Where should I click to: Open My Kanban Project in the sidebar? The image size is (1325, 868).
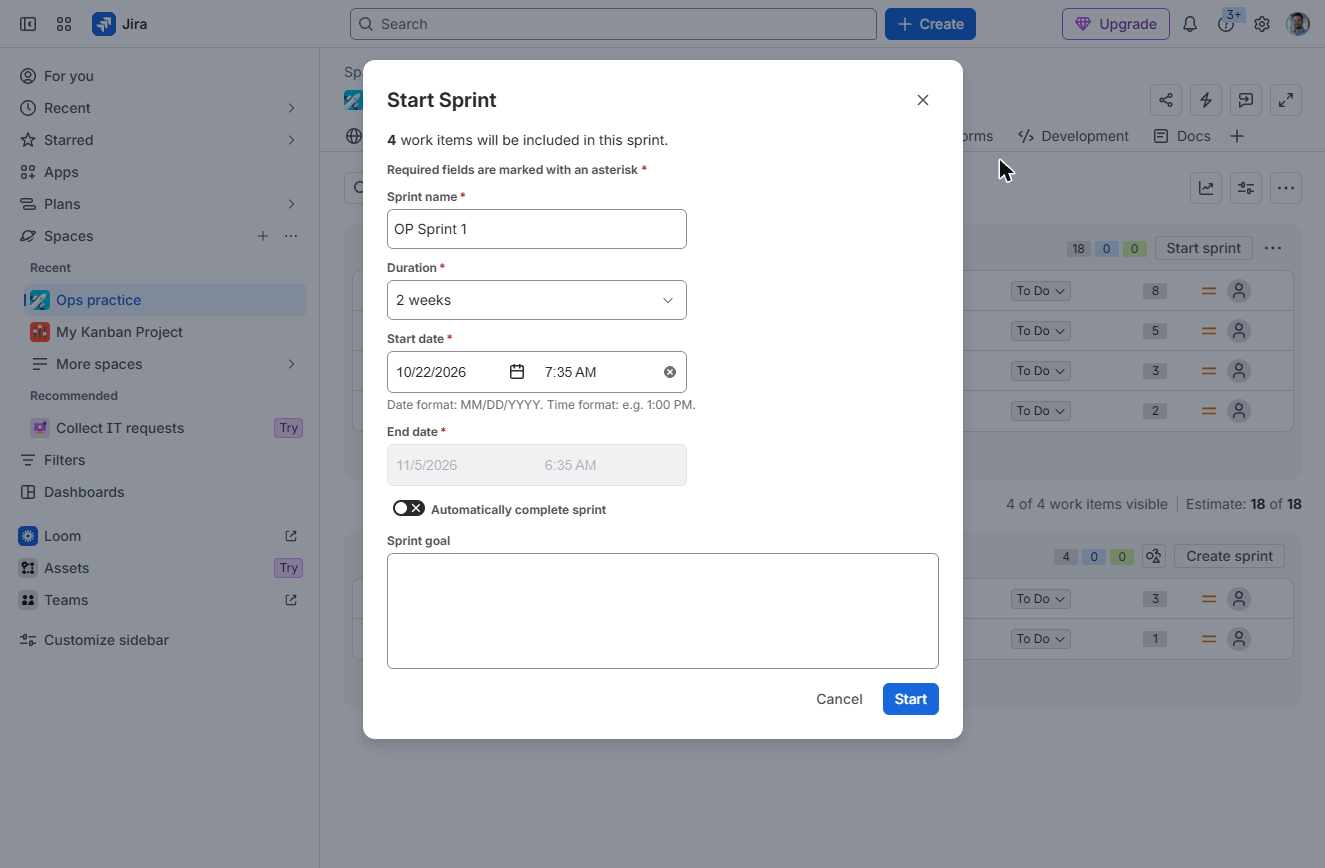166,332
